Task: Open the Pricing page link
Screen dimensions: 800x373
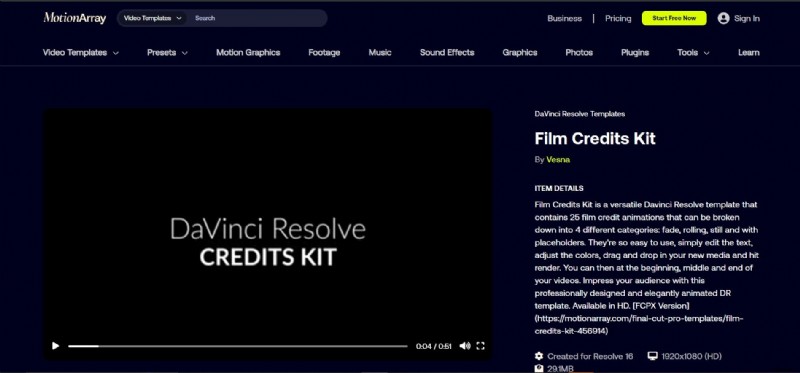Action: coord(618,18)
